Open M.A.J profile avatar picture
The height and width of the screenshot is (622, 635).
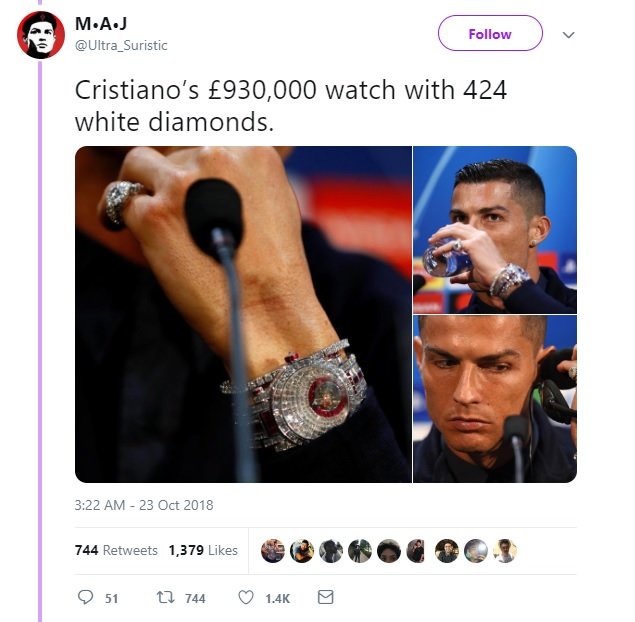[x=40, y=35]
